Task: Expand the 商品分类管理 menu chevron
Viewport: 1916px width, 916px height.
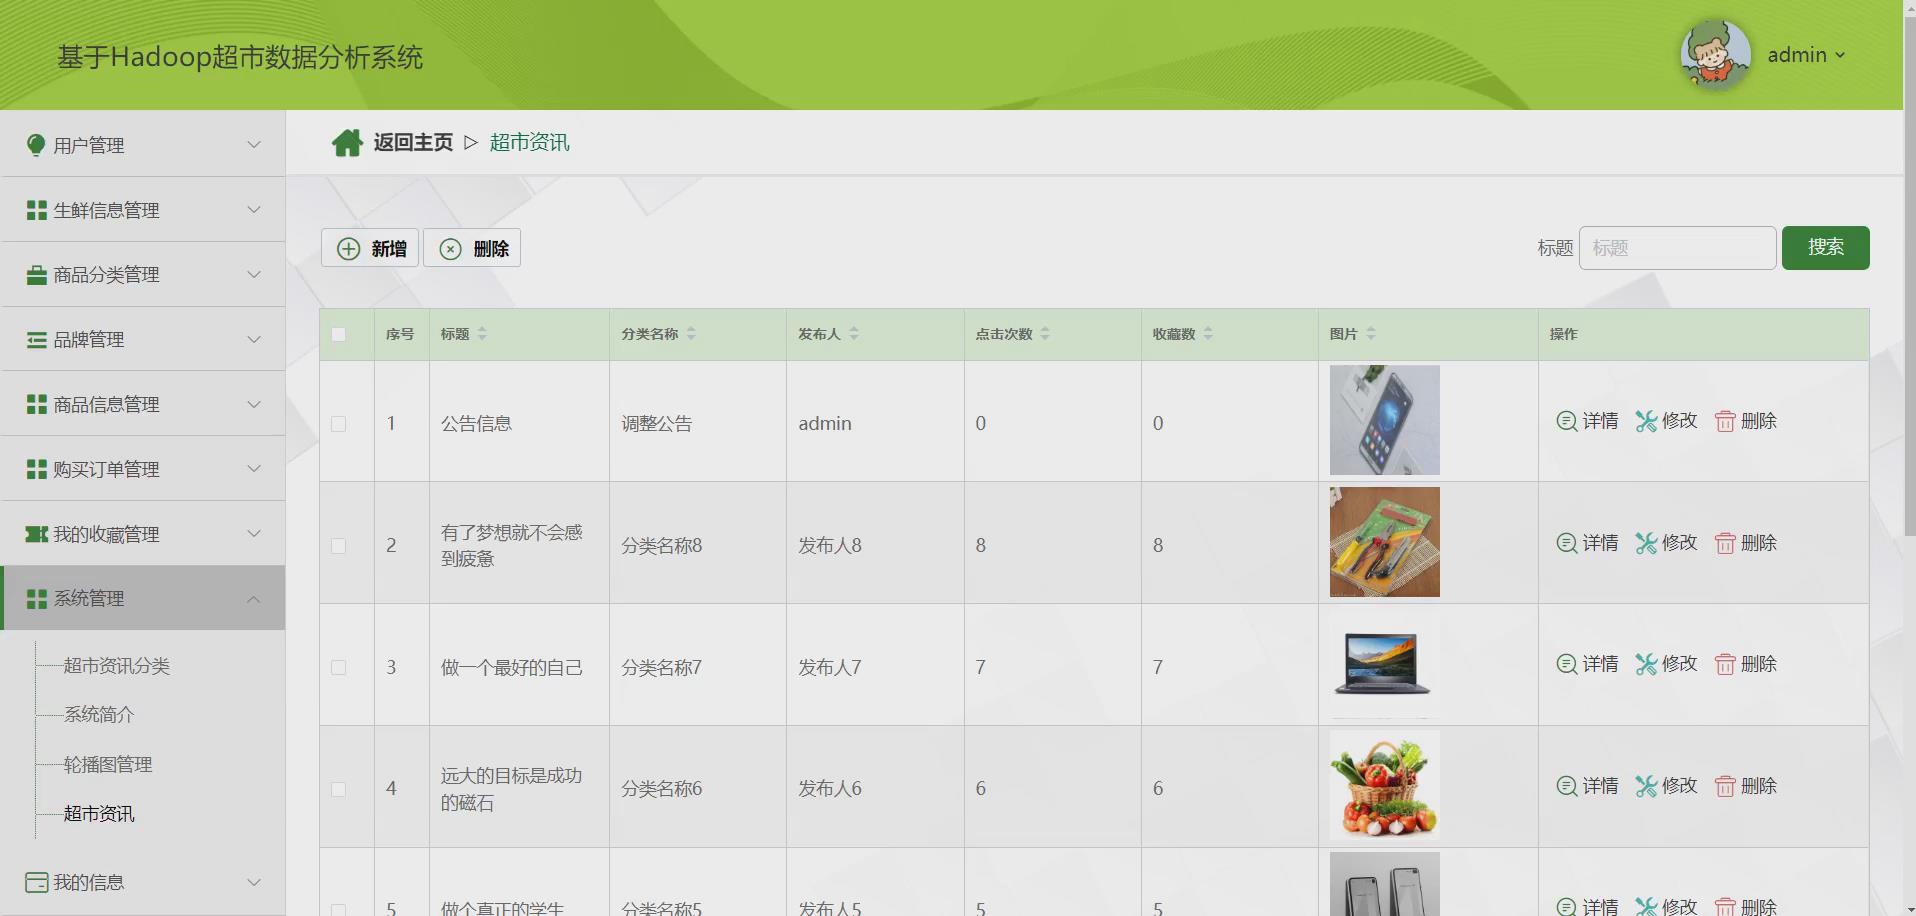Action: coord(254,275)
